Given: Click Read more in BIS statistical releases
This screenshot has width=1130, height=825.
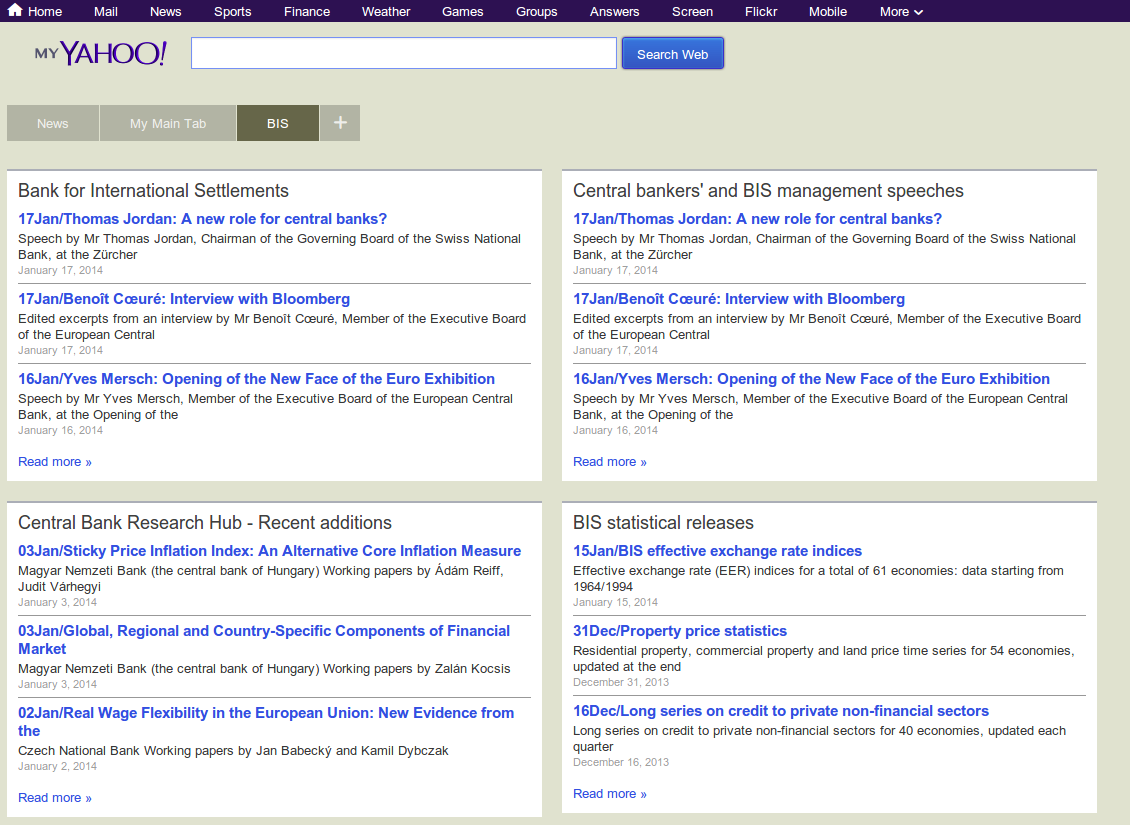Looking at the screenshot, I should [609, 794].
